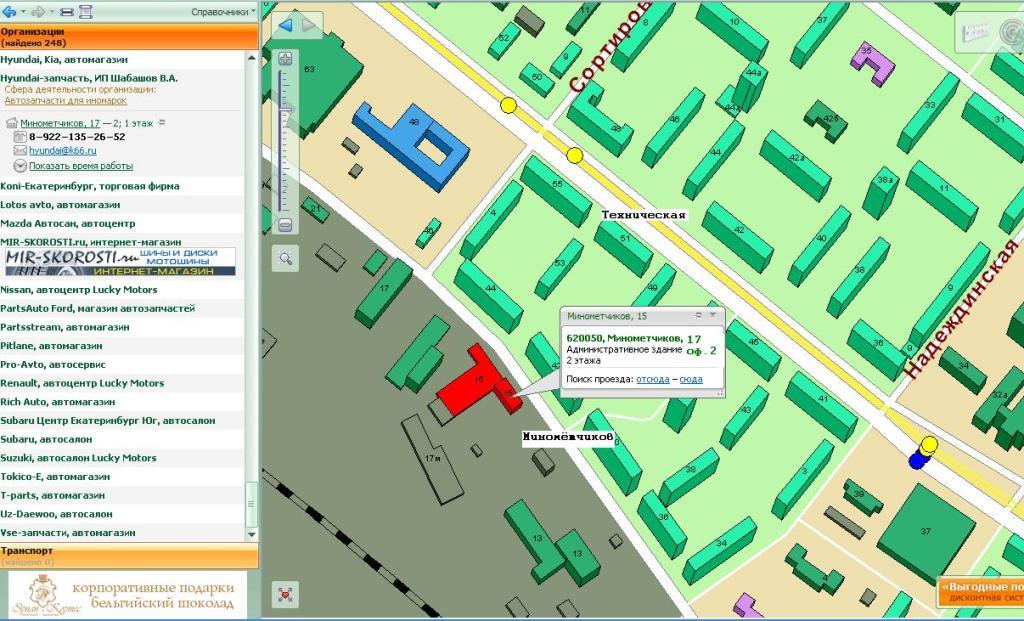
Task: Open the Справочники dropdown menu
Action: [223, 12]
